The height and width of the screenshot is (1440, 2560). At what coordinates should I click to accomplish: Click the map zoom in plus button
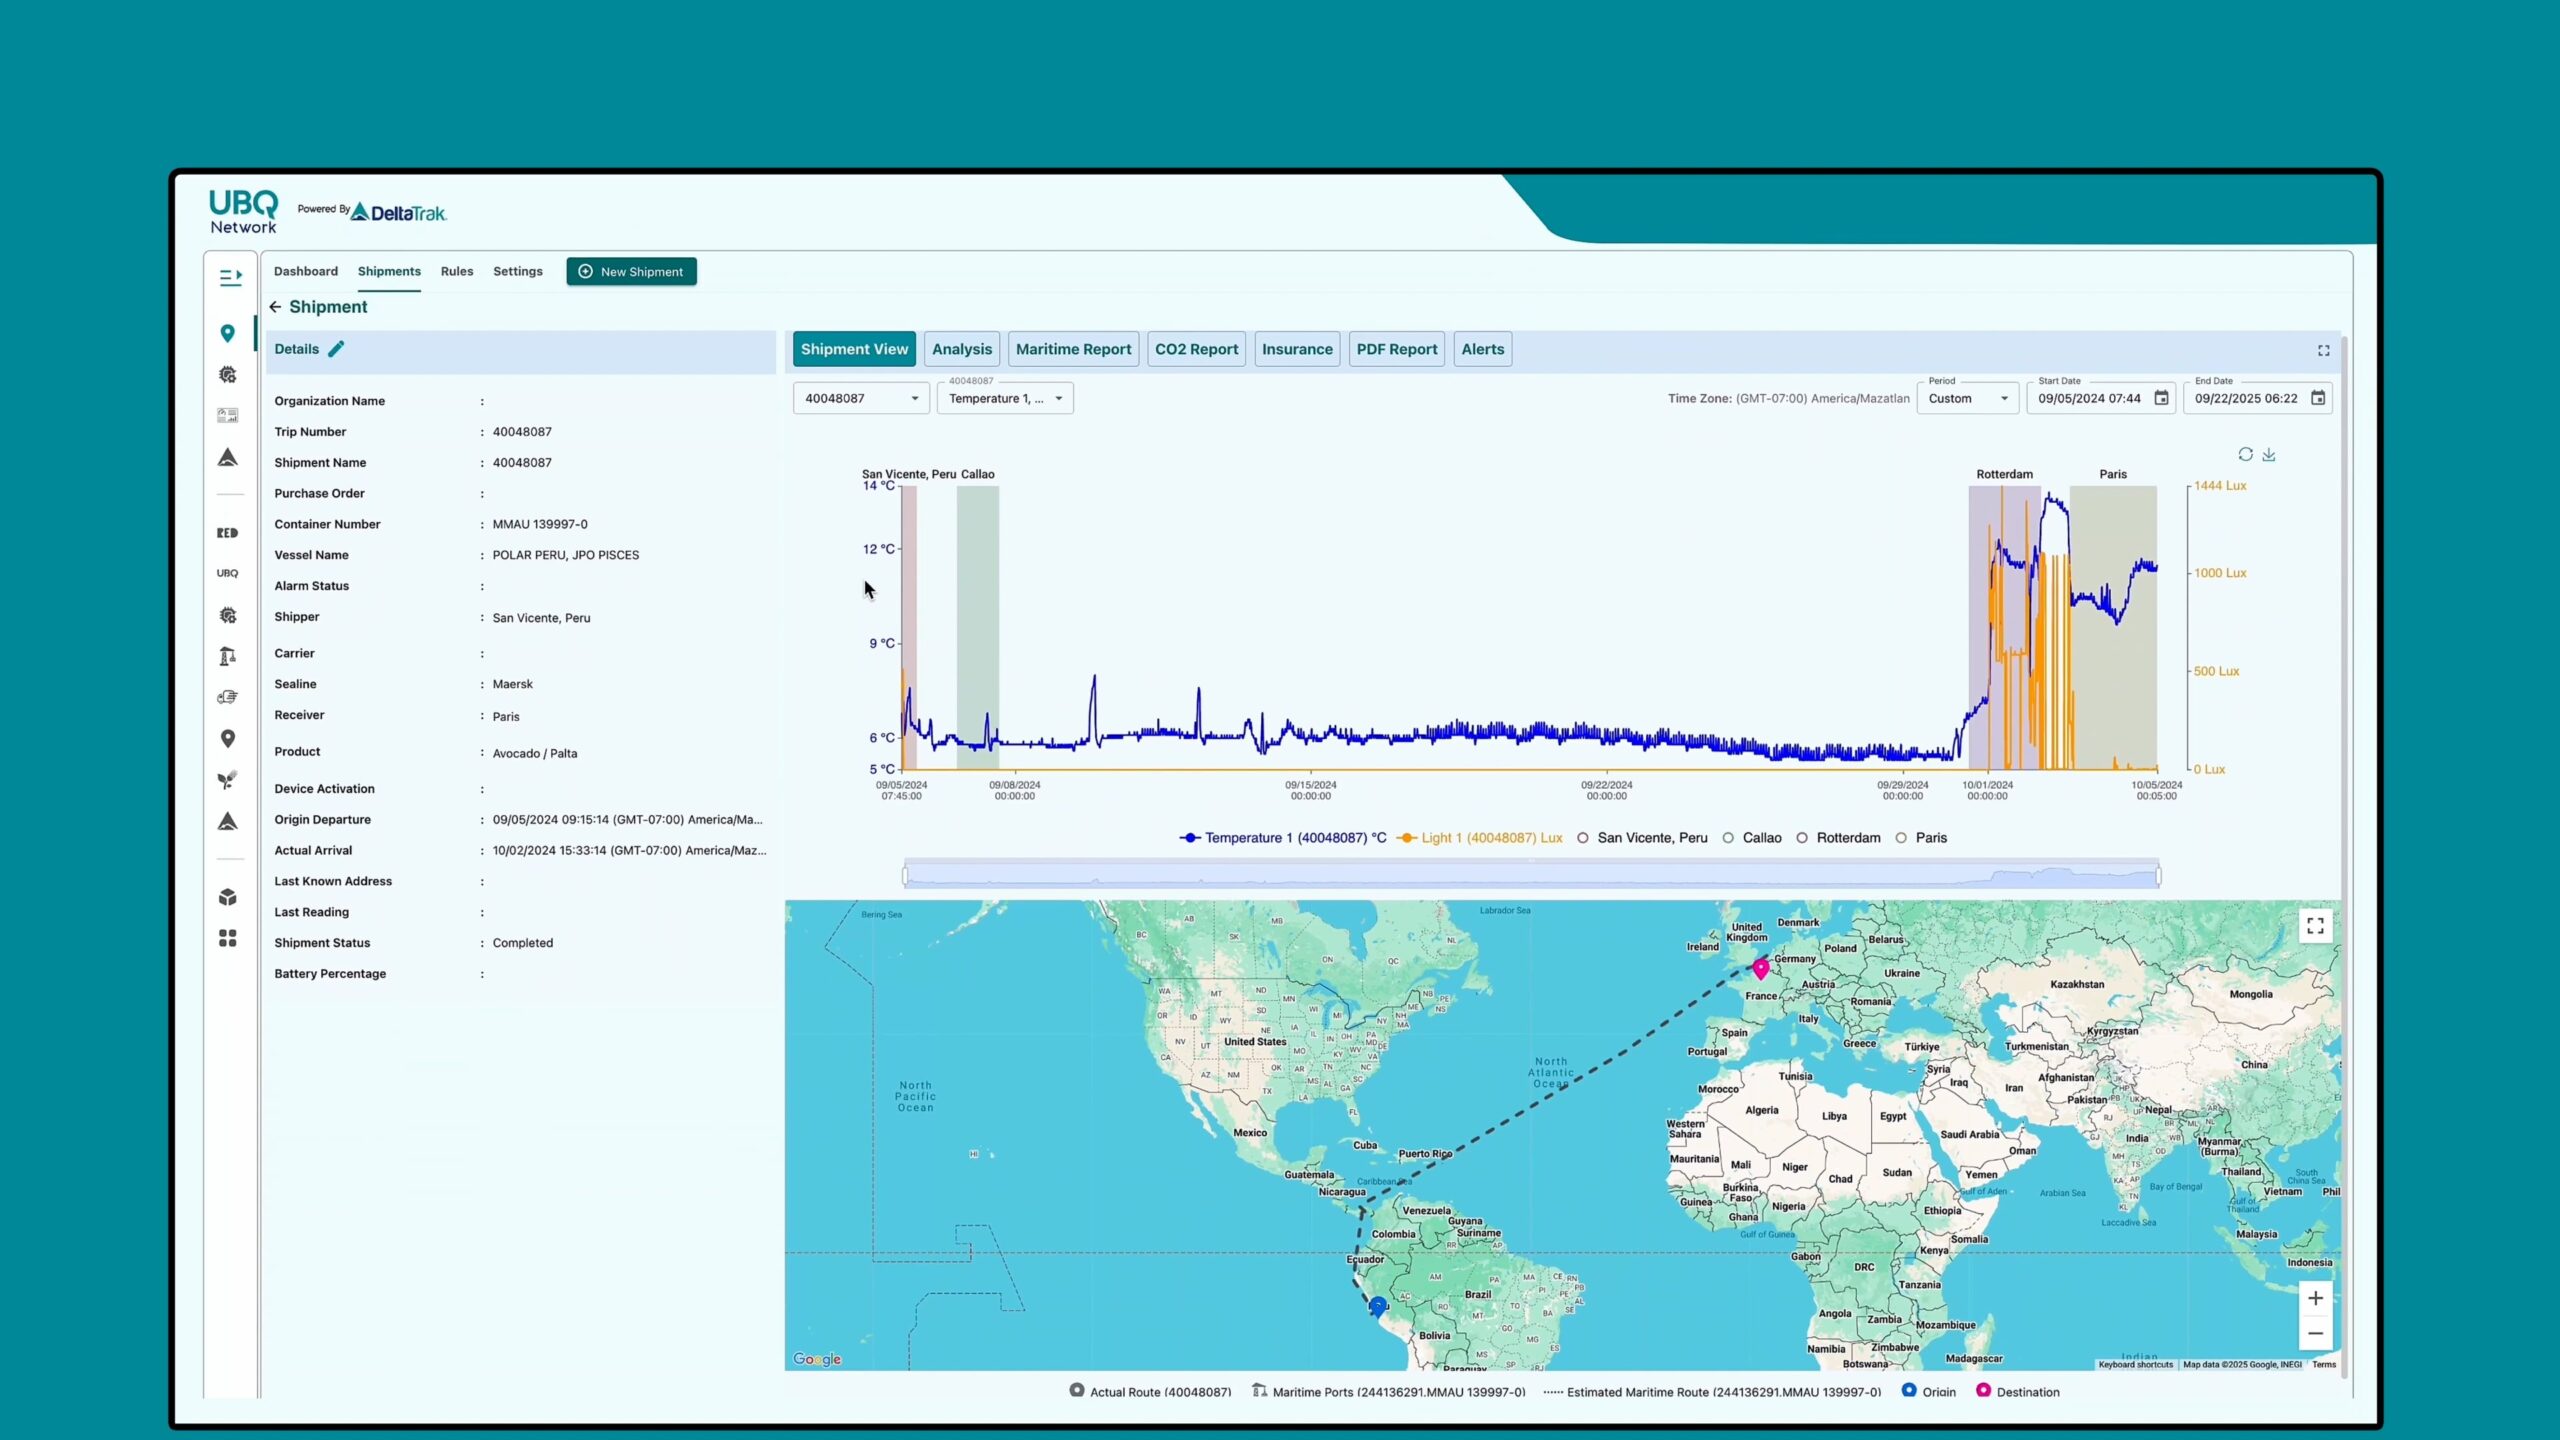[x=2315, y=1299]
